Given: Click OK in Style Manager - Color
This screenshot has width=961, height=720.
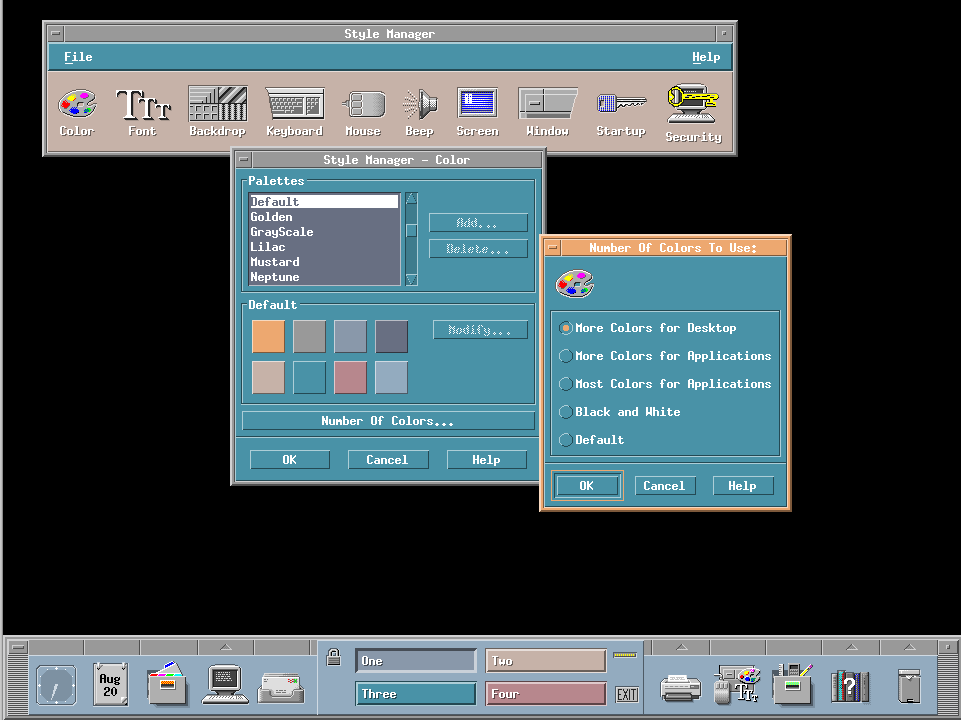Looking at the screenshot, I should click(x=289, y=460).
